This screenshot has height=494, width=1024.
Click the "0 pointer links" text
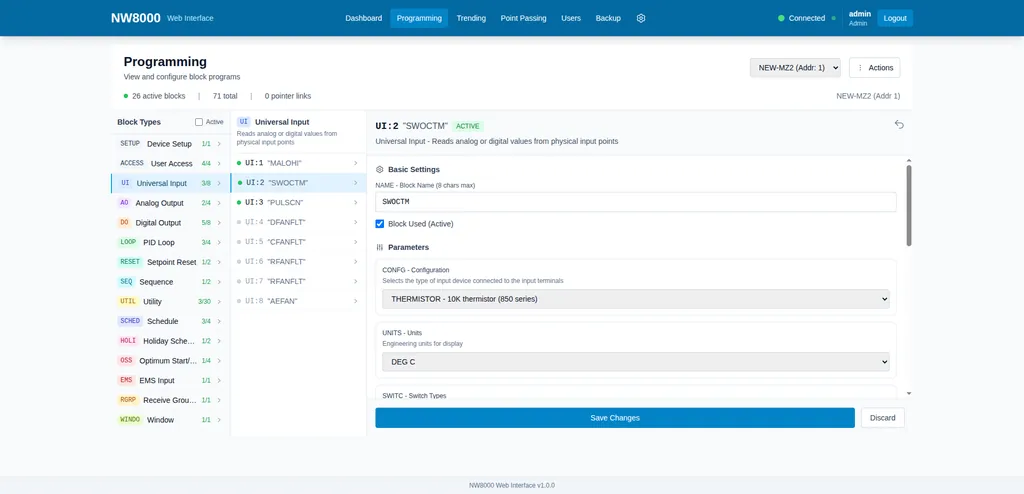[x=288, y=96]
